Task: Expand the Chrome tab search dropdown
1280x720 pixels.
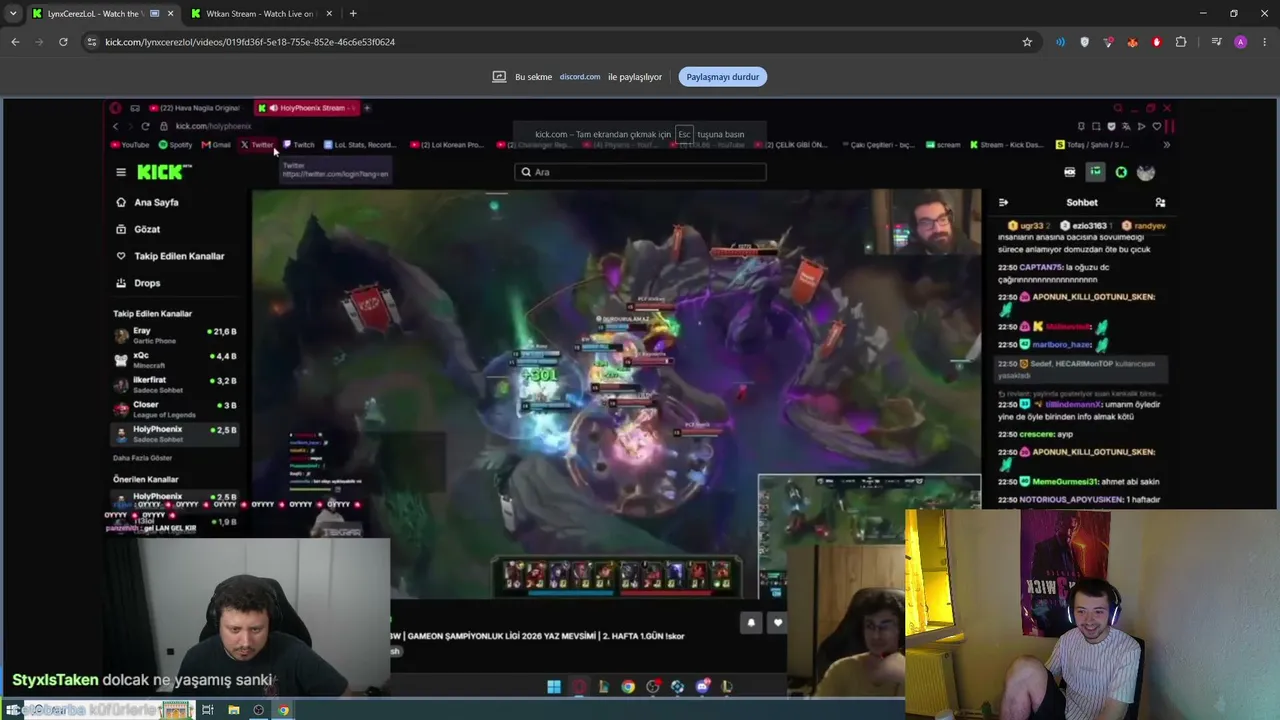Action: (13, 14)
